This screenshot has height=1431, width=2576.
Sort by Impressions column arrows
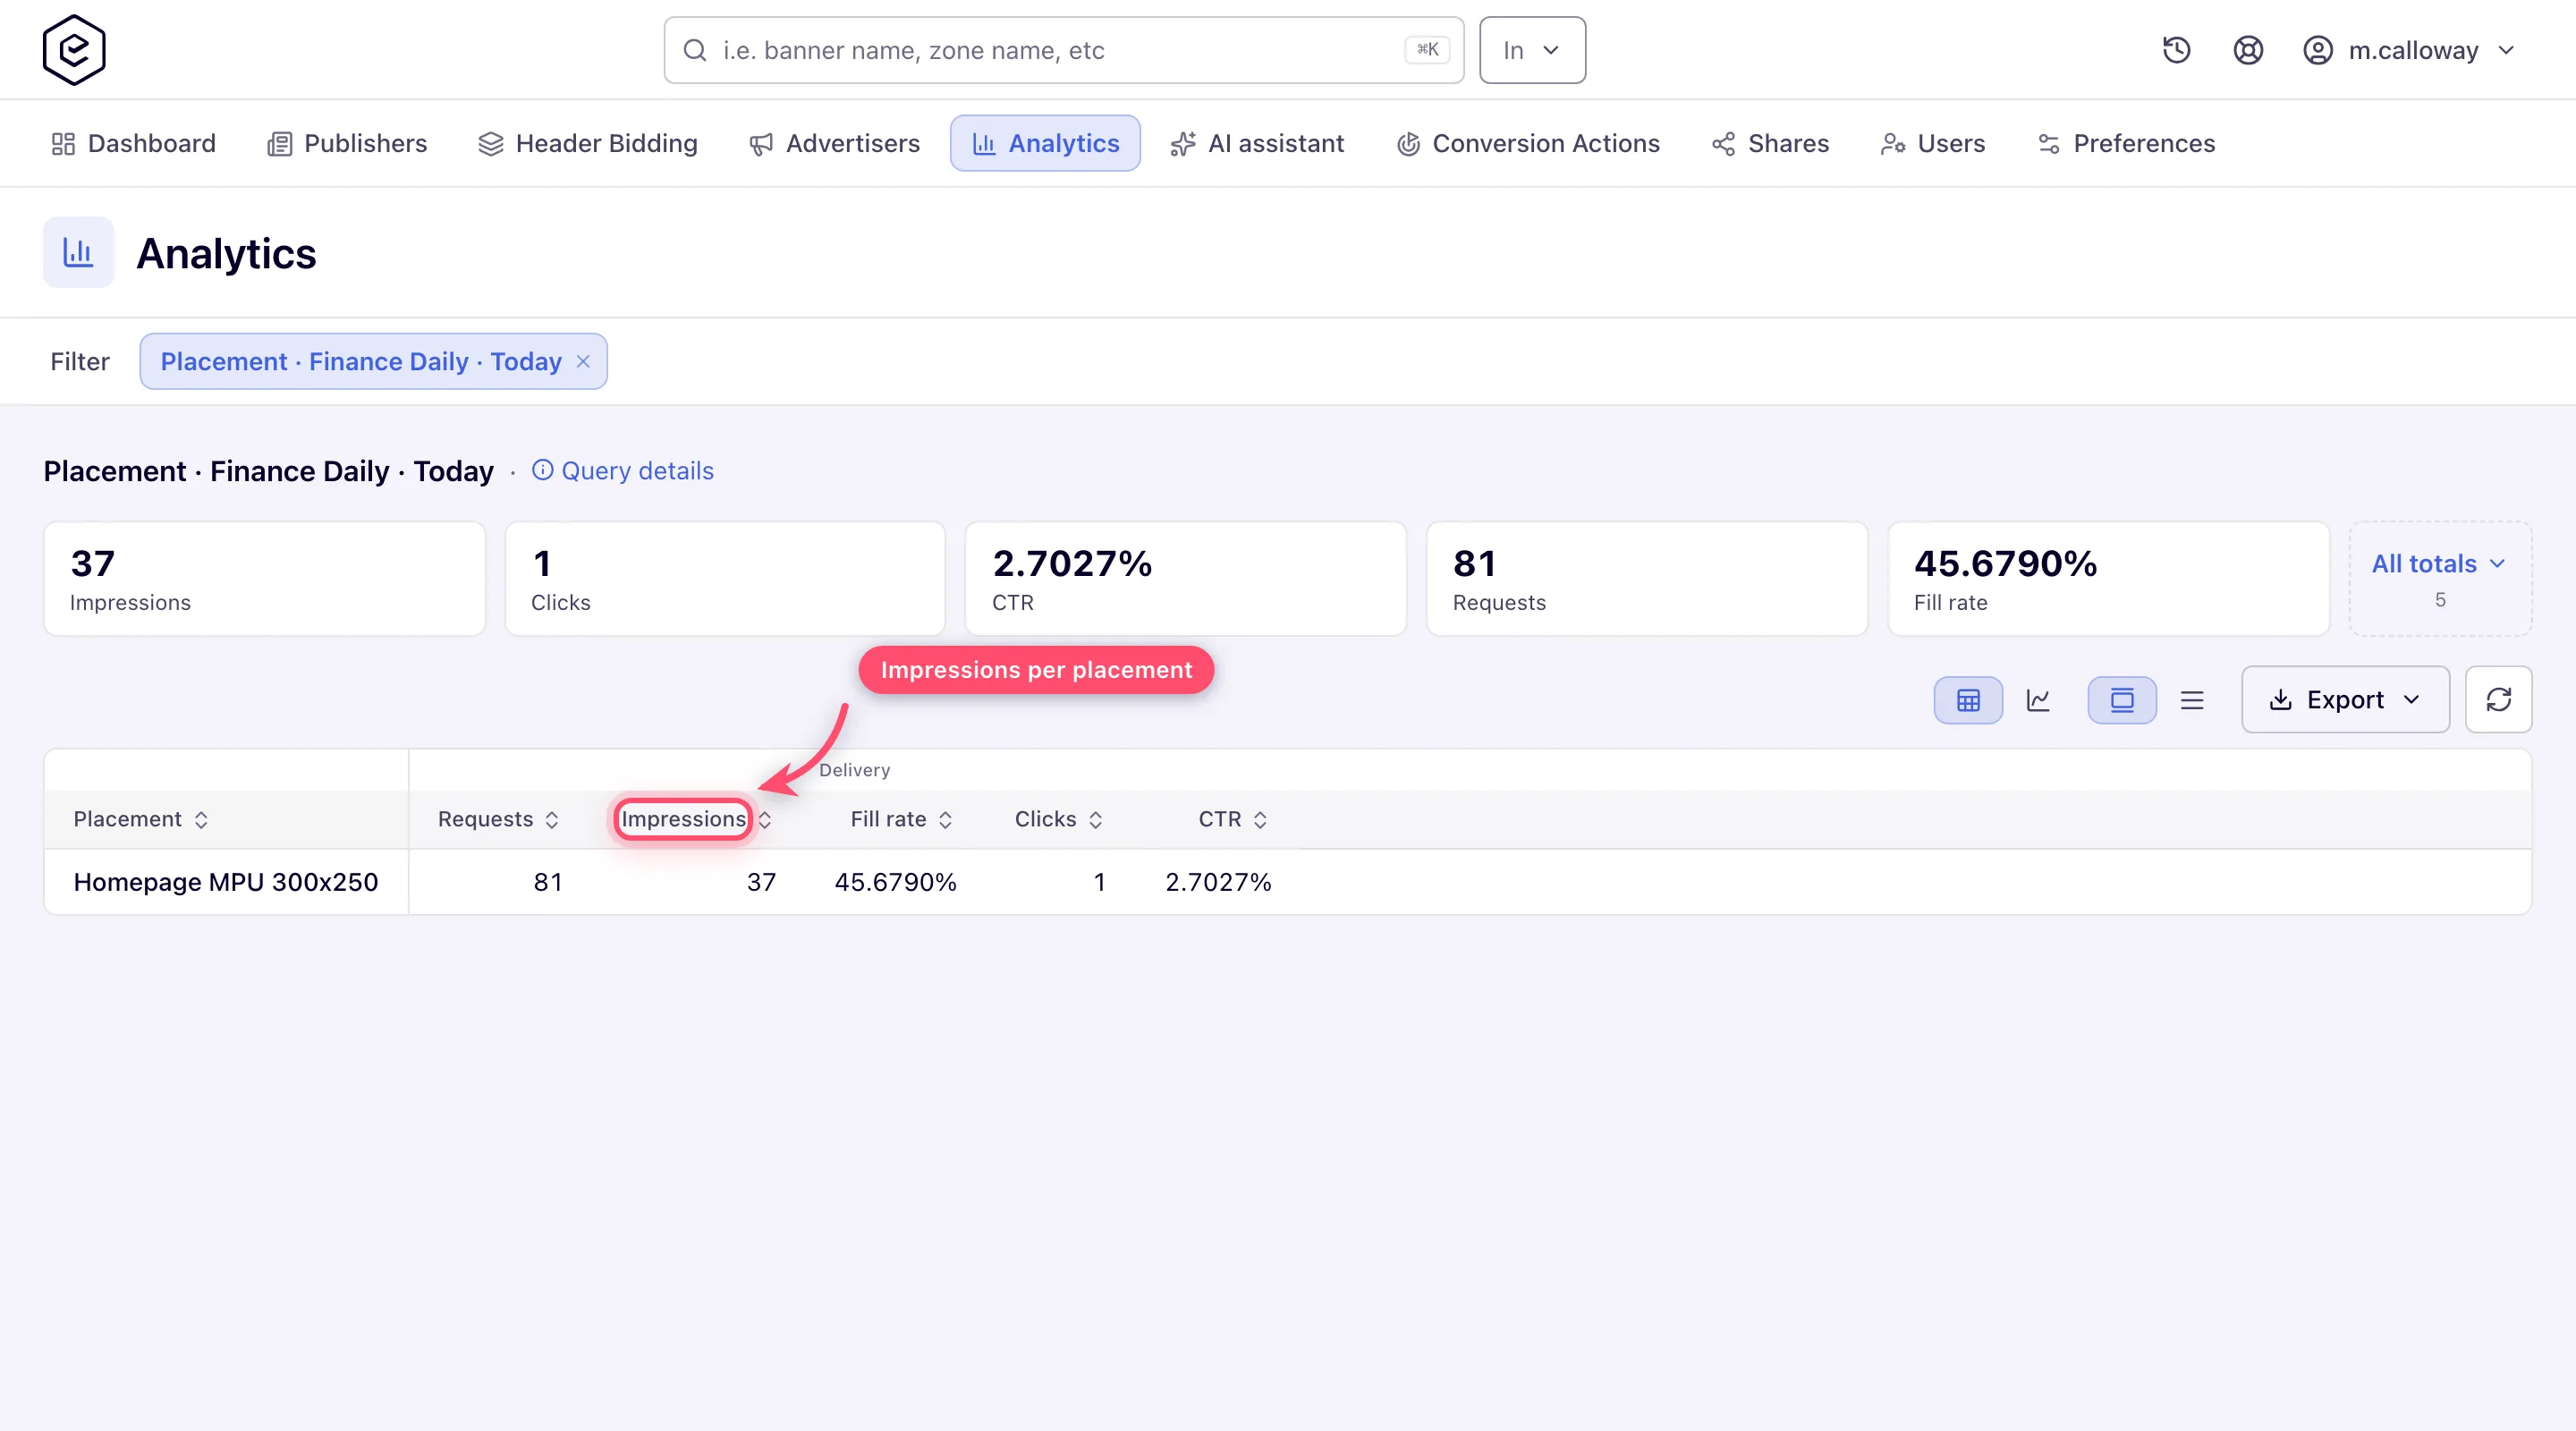765,820
